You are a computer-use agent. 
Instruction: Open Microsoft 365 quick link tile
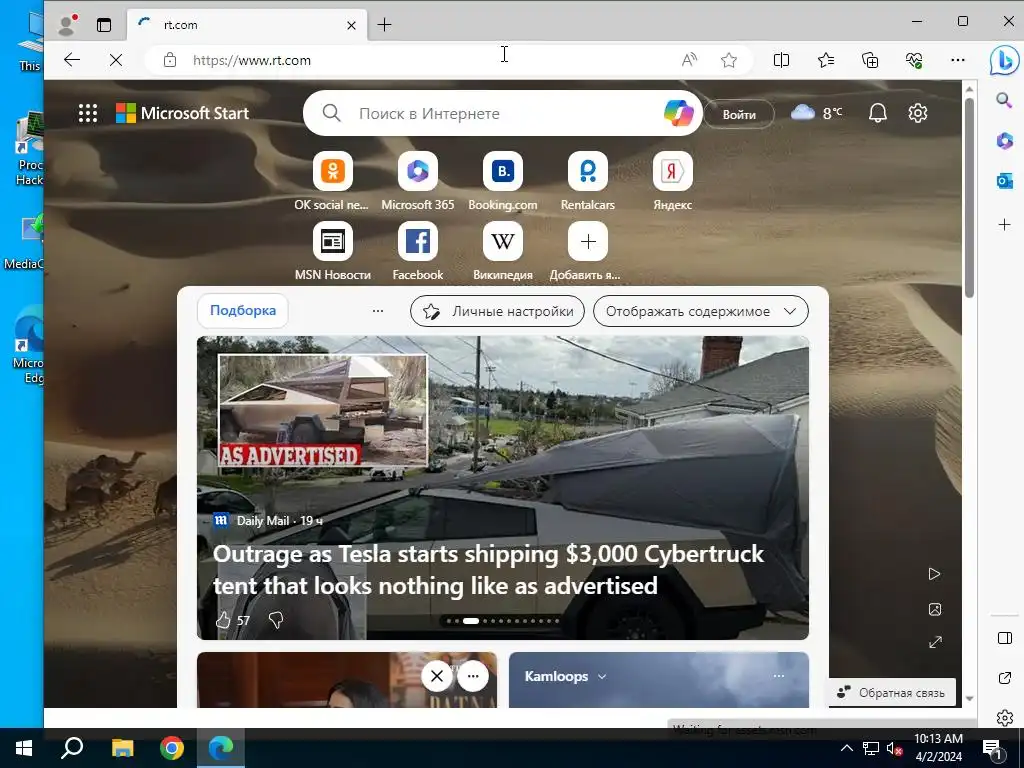click(x=418, y=181)
